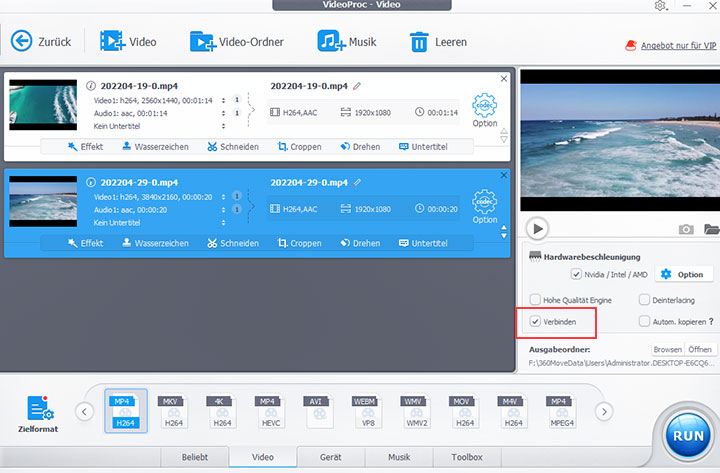The width and height of the screenshot is (720, 473).
Task: Select video track stepper of 202204-29-0.mp4
Action: [x=224, y=197]
